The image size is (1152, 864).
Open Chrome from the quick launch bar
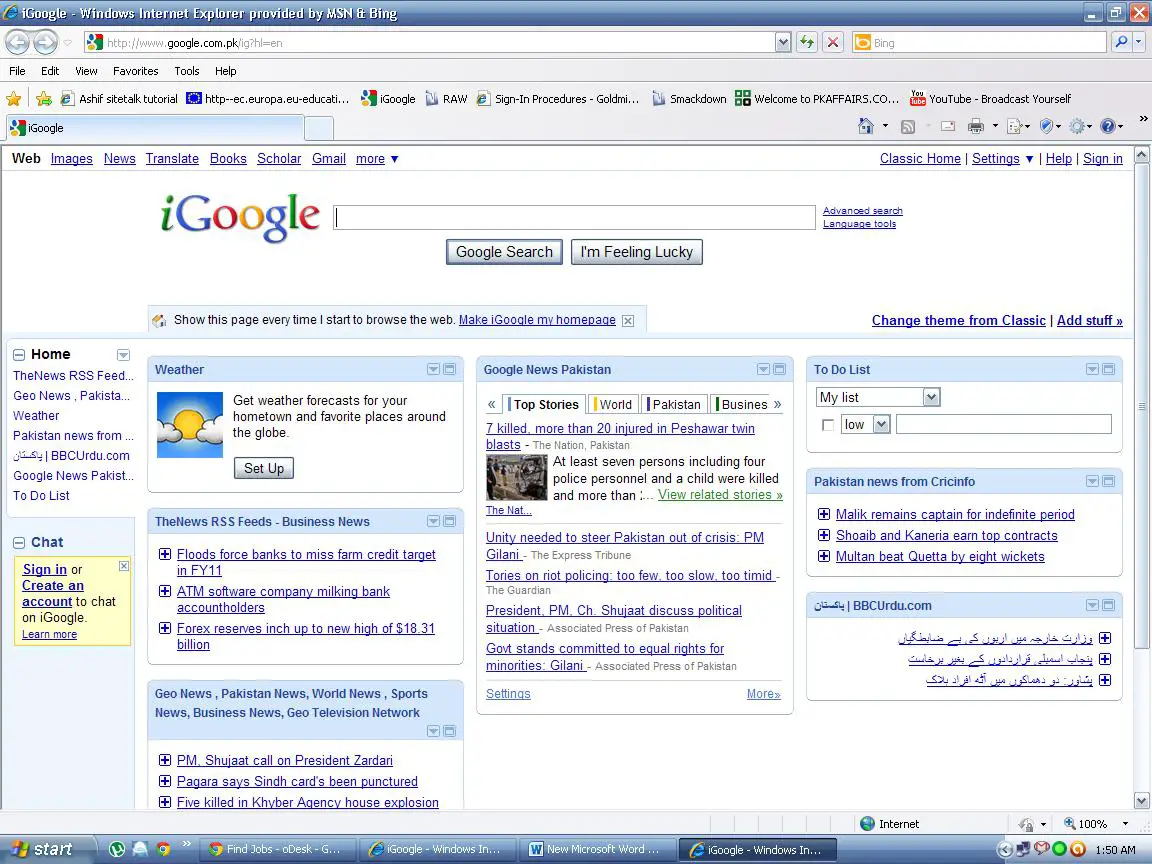pos(163,849)
